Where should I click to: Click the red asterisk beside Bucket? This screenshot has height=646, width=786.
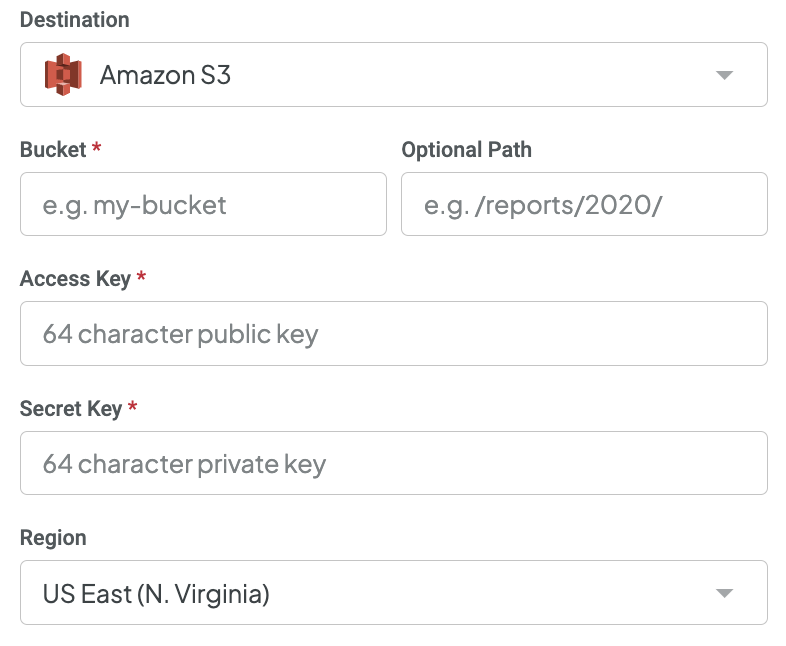pyautogui.click(x=96, y=147)
